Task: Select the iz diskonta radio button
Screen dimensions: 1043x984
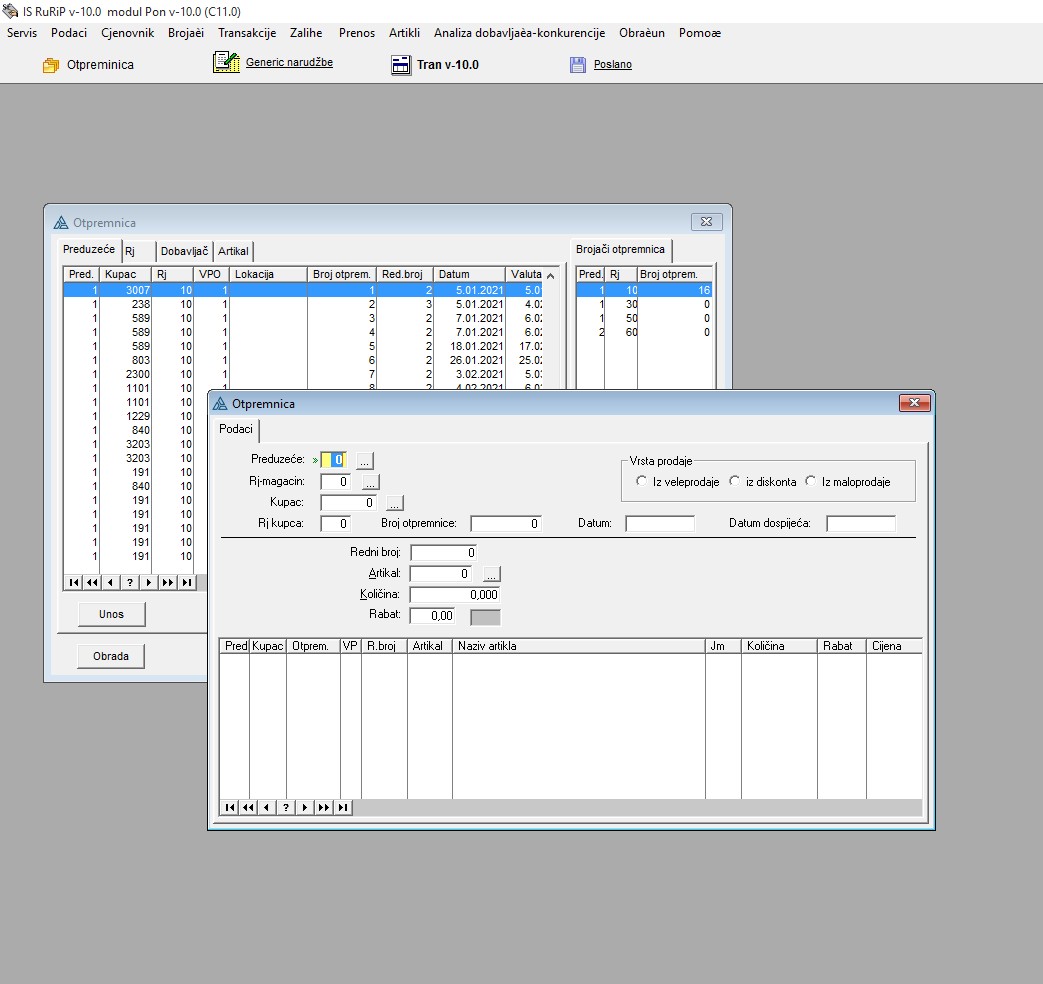Action: pos(735,481)
